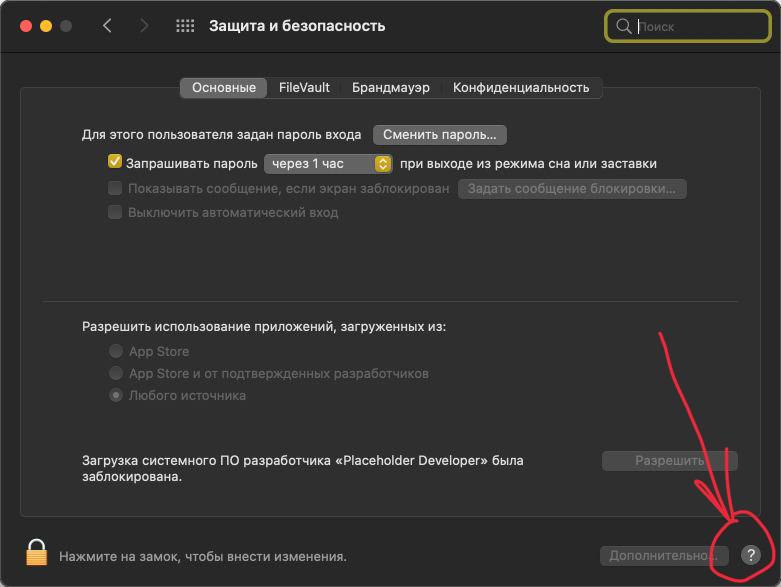Viewport: 781px width, 587px height.
Task: Click the Дополнительно... button
Action: 664,555
